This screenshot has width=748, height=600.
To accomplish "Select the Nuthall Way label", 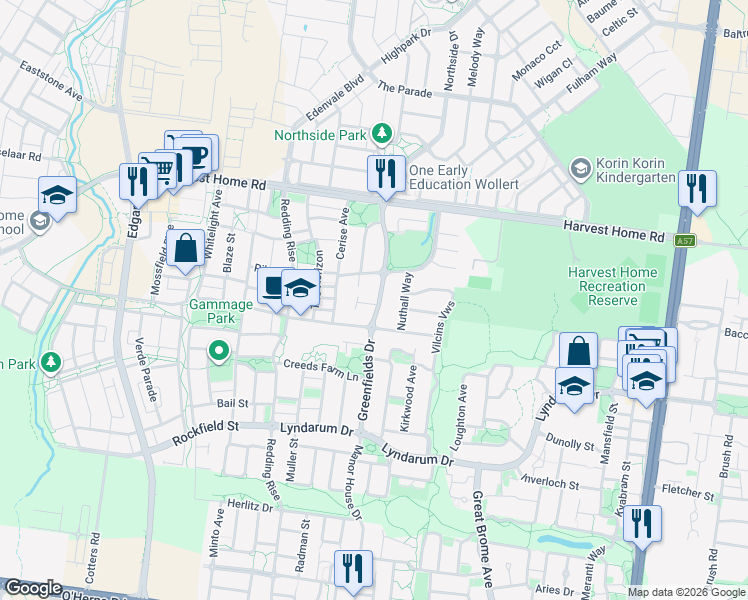I will click(405, 301).
